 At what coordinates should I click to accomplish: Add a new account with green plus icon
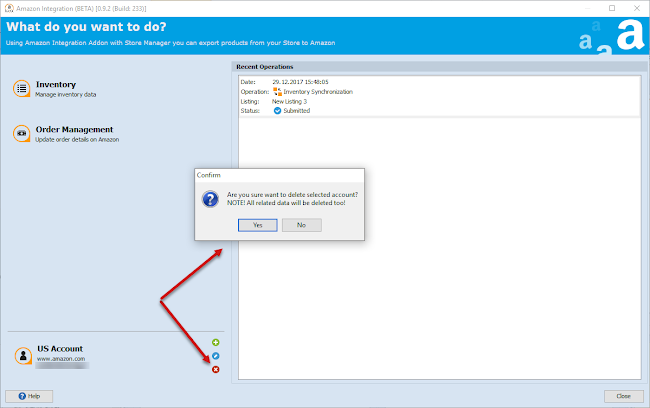[x=216, y=342]
